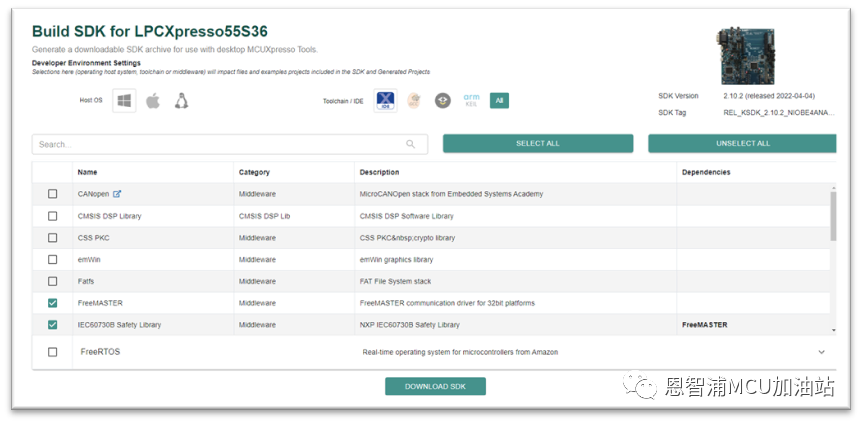This screenshot has width=862, height=424.
Task: Click the CANopen name text
Action: [93, 194]
